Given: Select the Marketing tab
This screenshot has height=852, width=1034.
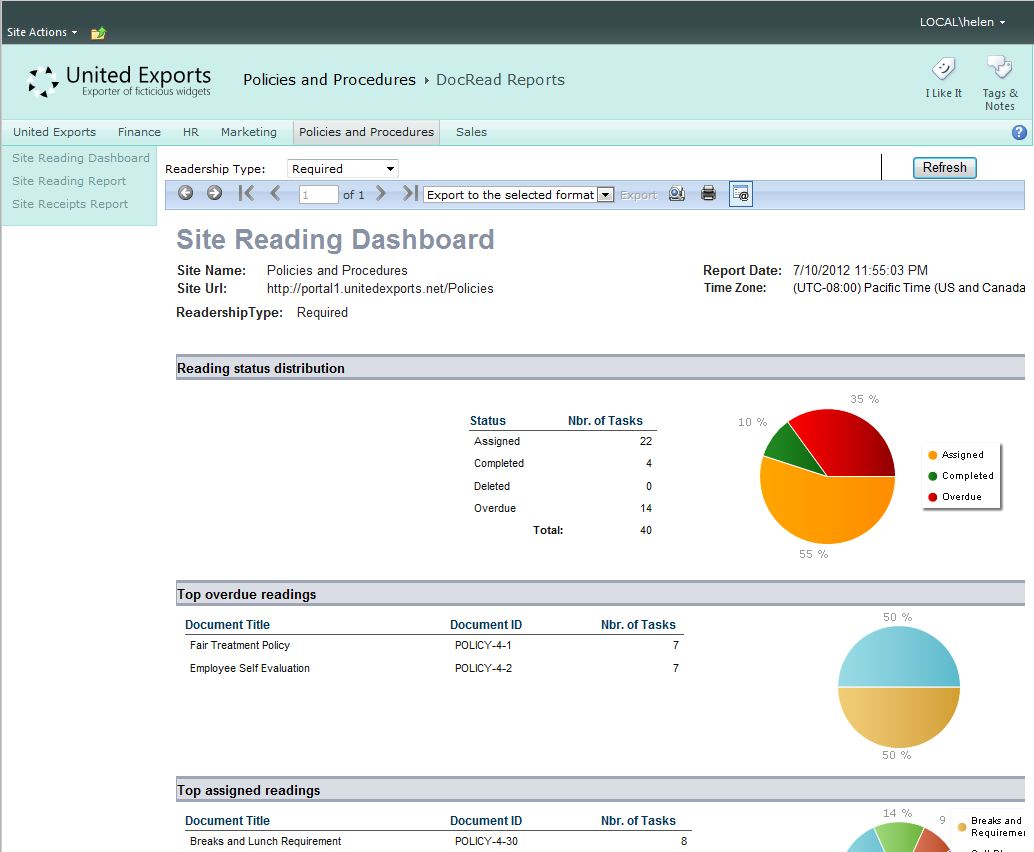Looking at the screenshot, I should tap(249, 132).
